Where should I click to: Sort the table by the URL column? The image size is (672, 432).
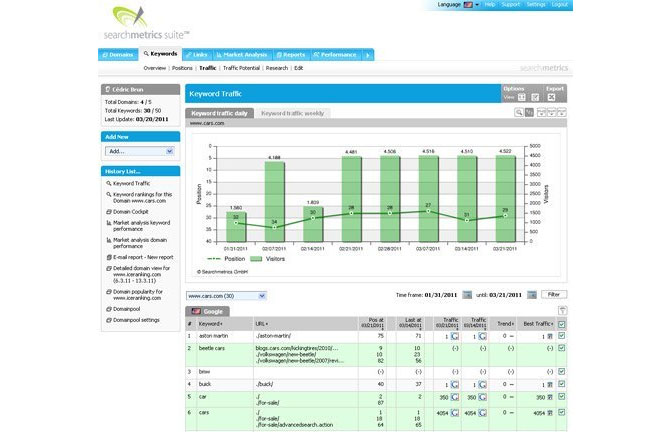pos(262,324)
